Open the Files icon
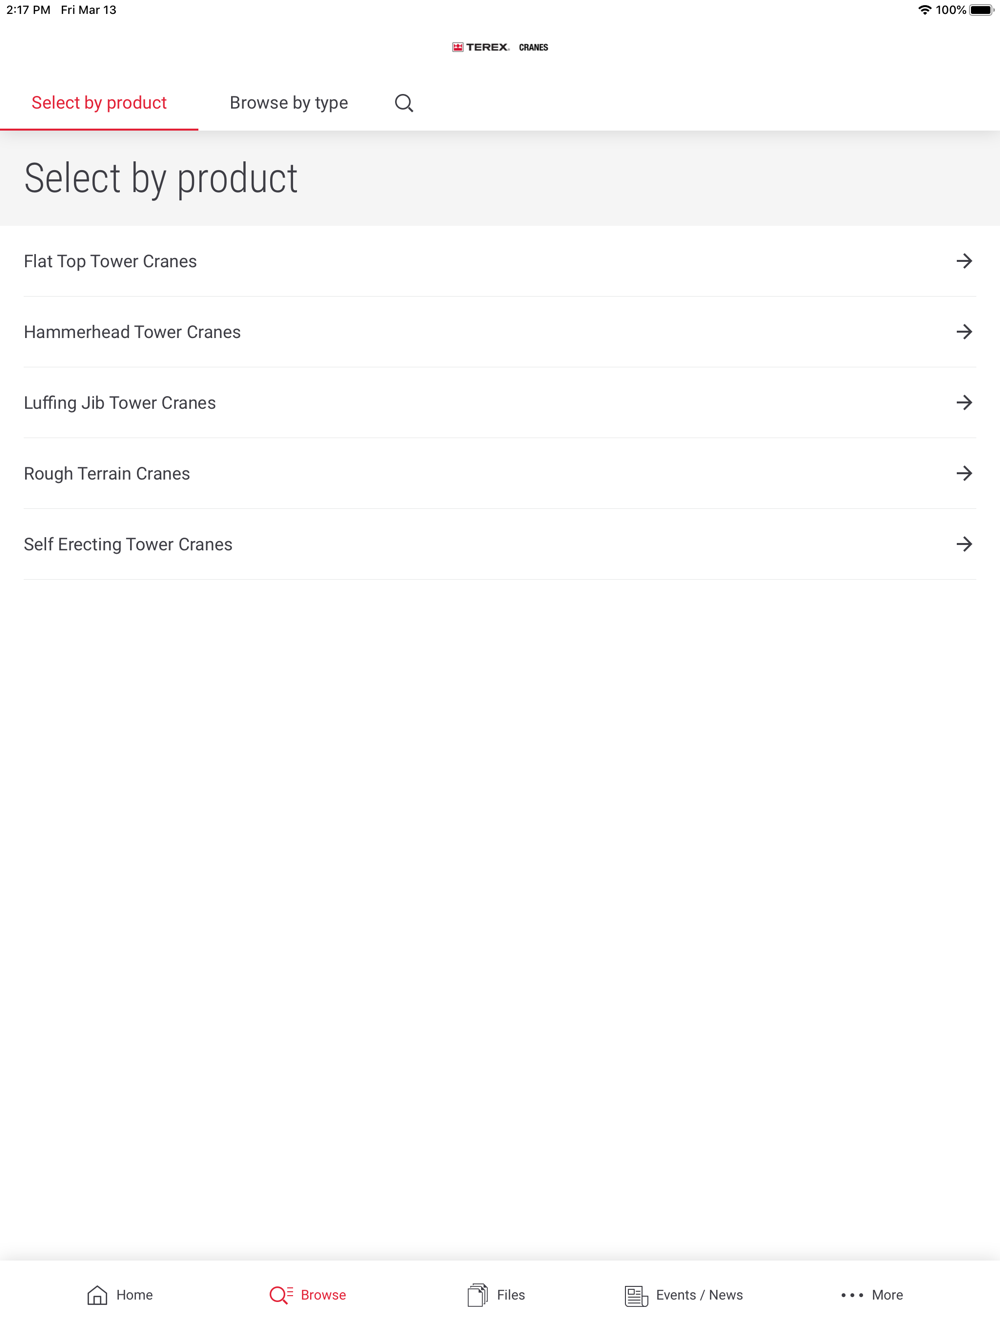The image size is (1000, 1334). pos(477,1295)
